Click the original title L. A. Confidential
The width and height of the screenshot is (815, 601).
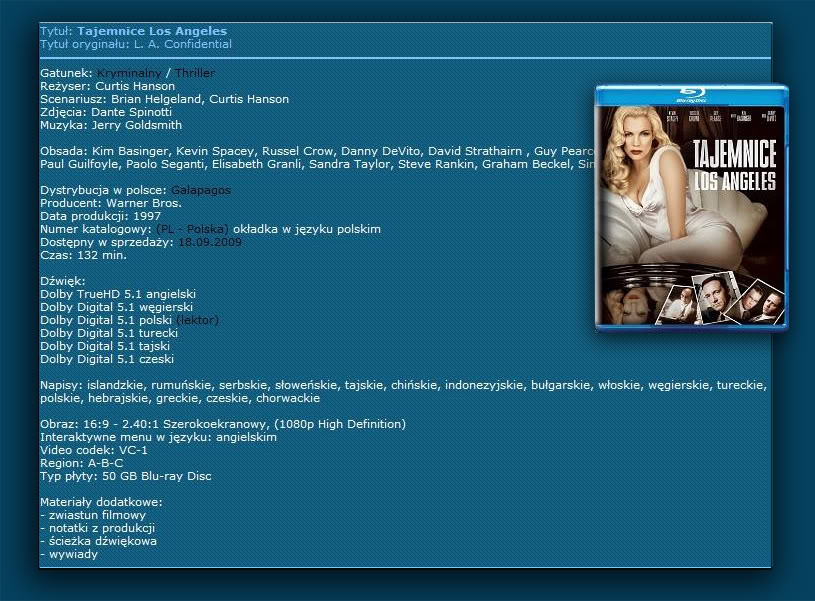(x=182, y=44)
